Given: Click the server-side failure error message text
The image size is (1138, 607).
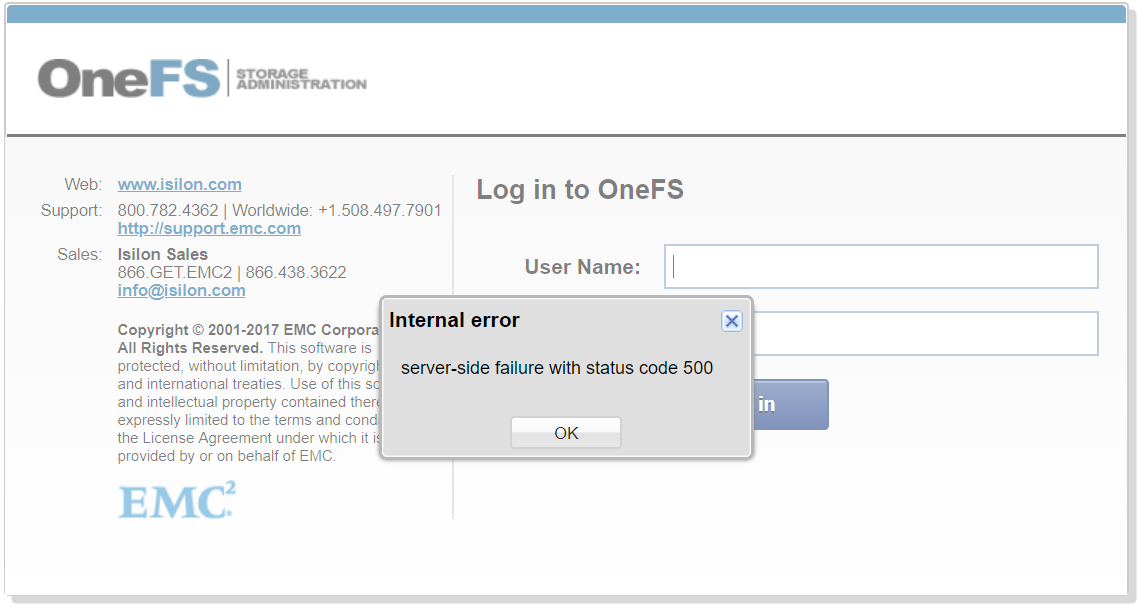Looking at the screenshot, I should pyautogui.click(x=555, y=368).
